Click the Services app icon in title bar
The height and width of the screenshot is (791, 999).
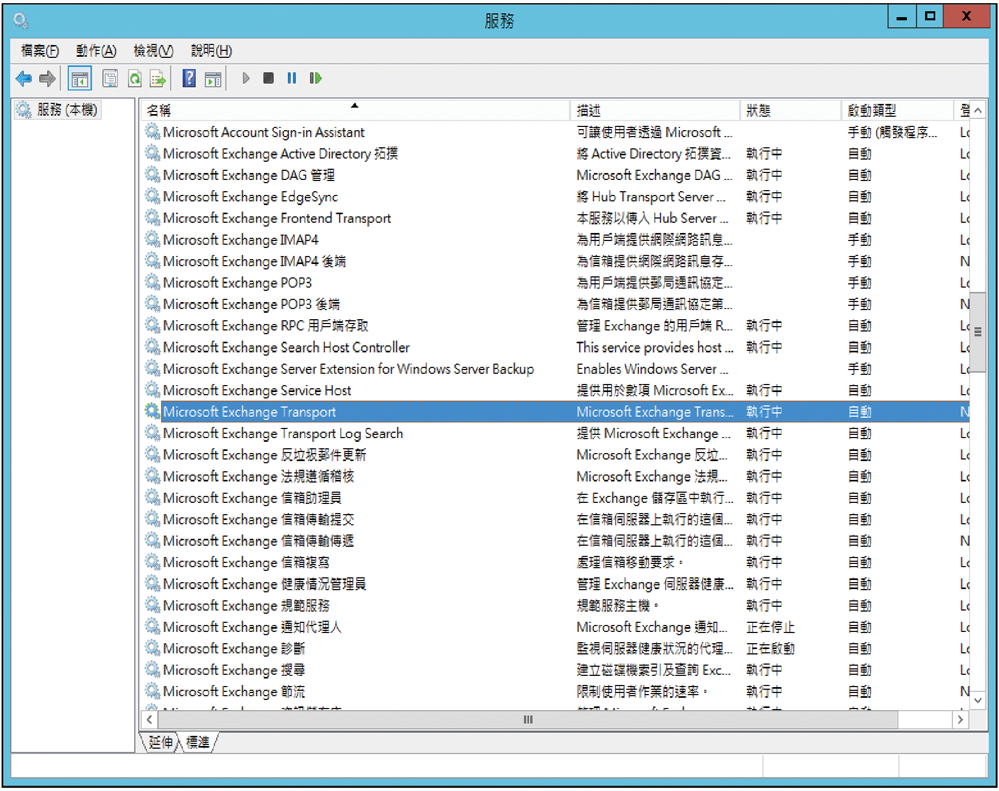click(x=20, y=21)
